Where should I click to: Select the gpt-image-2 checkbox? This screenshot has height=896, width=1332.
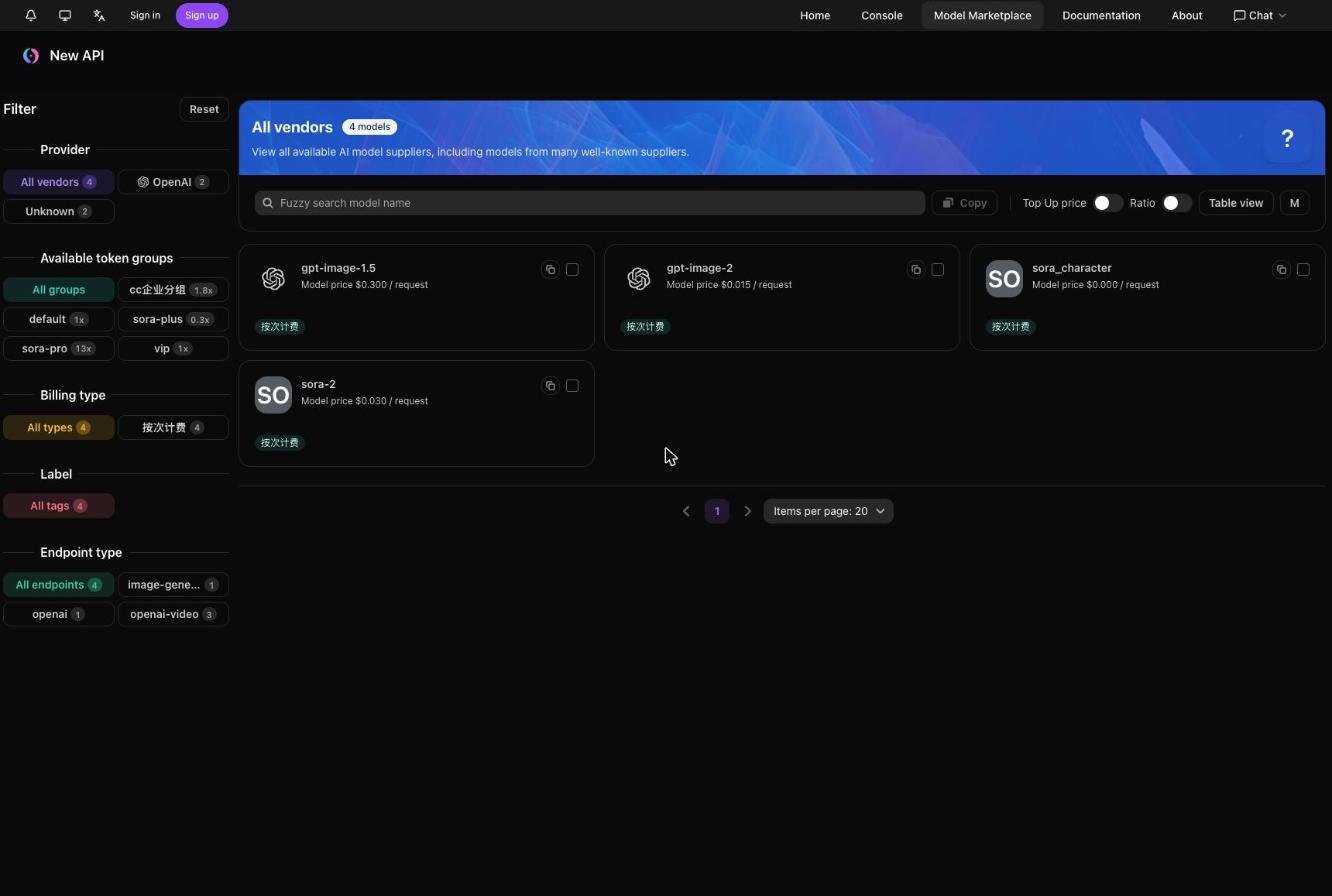937,269
